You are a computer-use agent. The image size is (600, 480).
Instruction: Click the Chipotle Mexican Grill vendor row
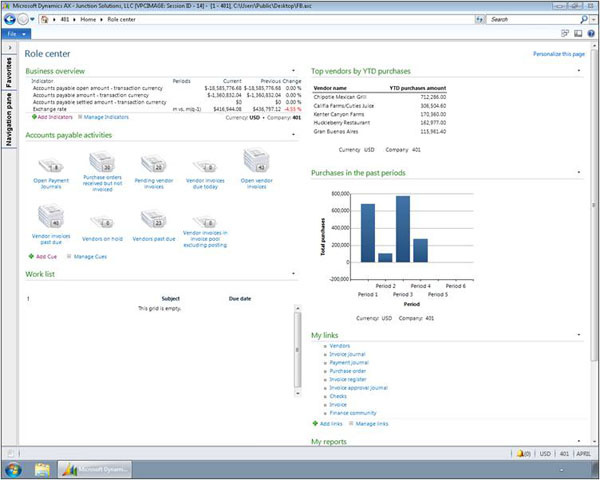[379, 97]
